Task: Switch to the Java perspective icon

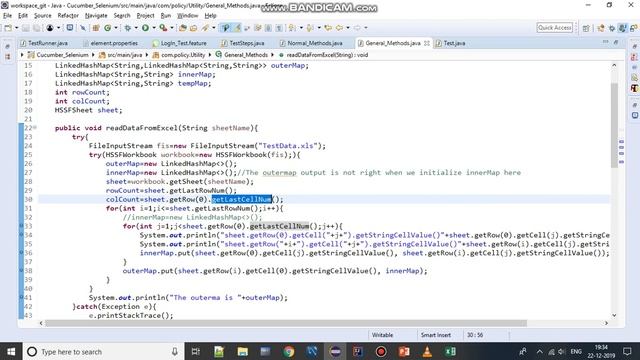Action: point(622,28)
